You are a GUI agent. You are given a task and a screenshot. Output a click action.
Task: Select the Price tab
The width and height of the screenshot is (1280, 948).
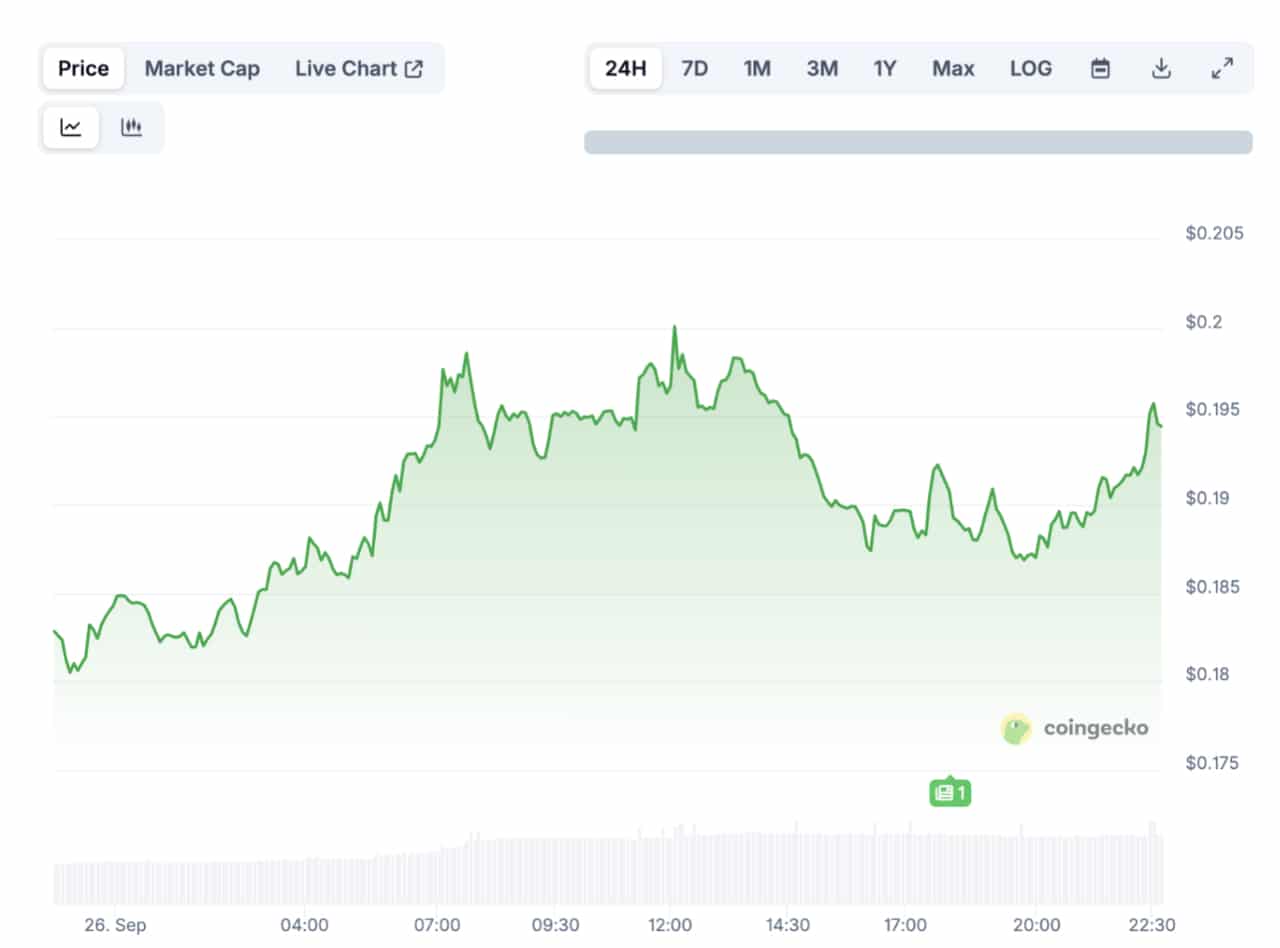coord(82,68)
